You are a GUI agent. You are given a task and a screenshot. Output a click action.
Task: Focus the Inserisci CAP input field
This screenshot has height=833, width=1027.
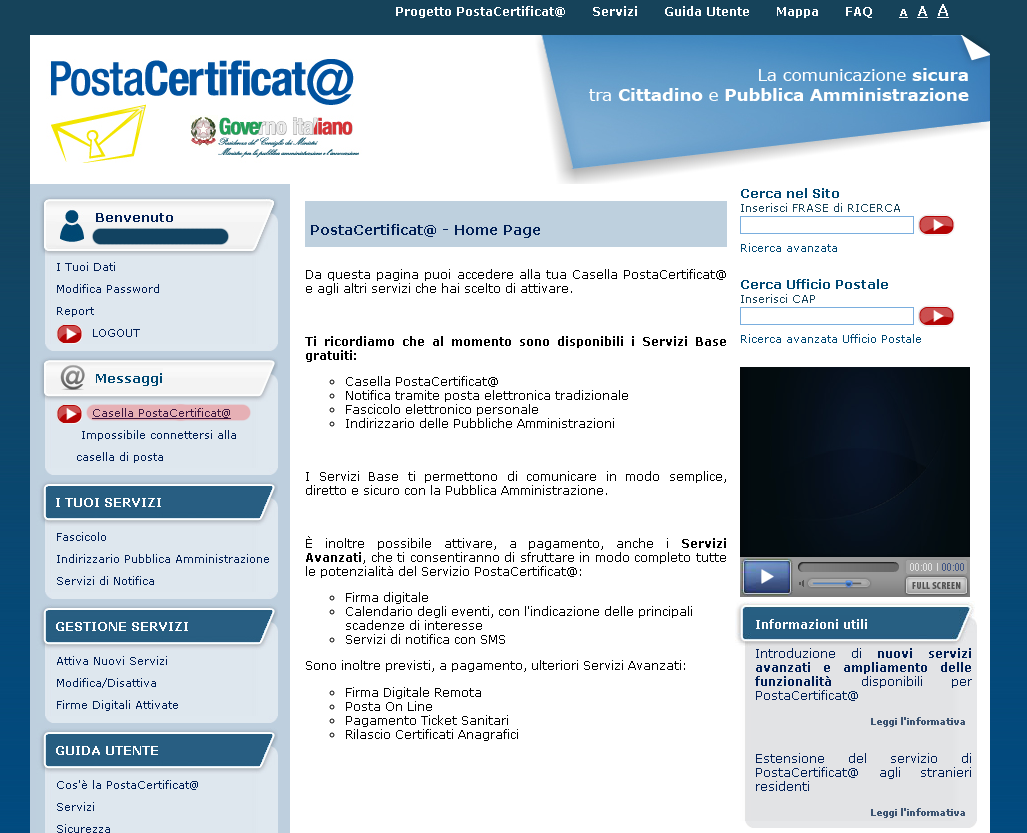[827, 316]
